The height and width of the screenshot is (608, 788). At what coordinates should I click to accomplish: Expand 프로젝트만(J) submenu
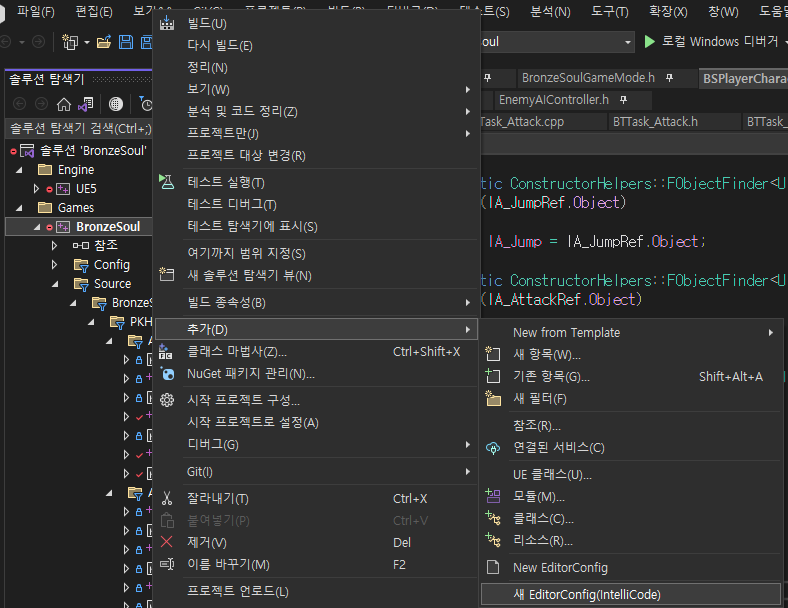[x=467, y=134]
